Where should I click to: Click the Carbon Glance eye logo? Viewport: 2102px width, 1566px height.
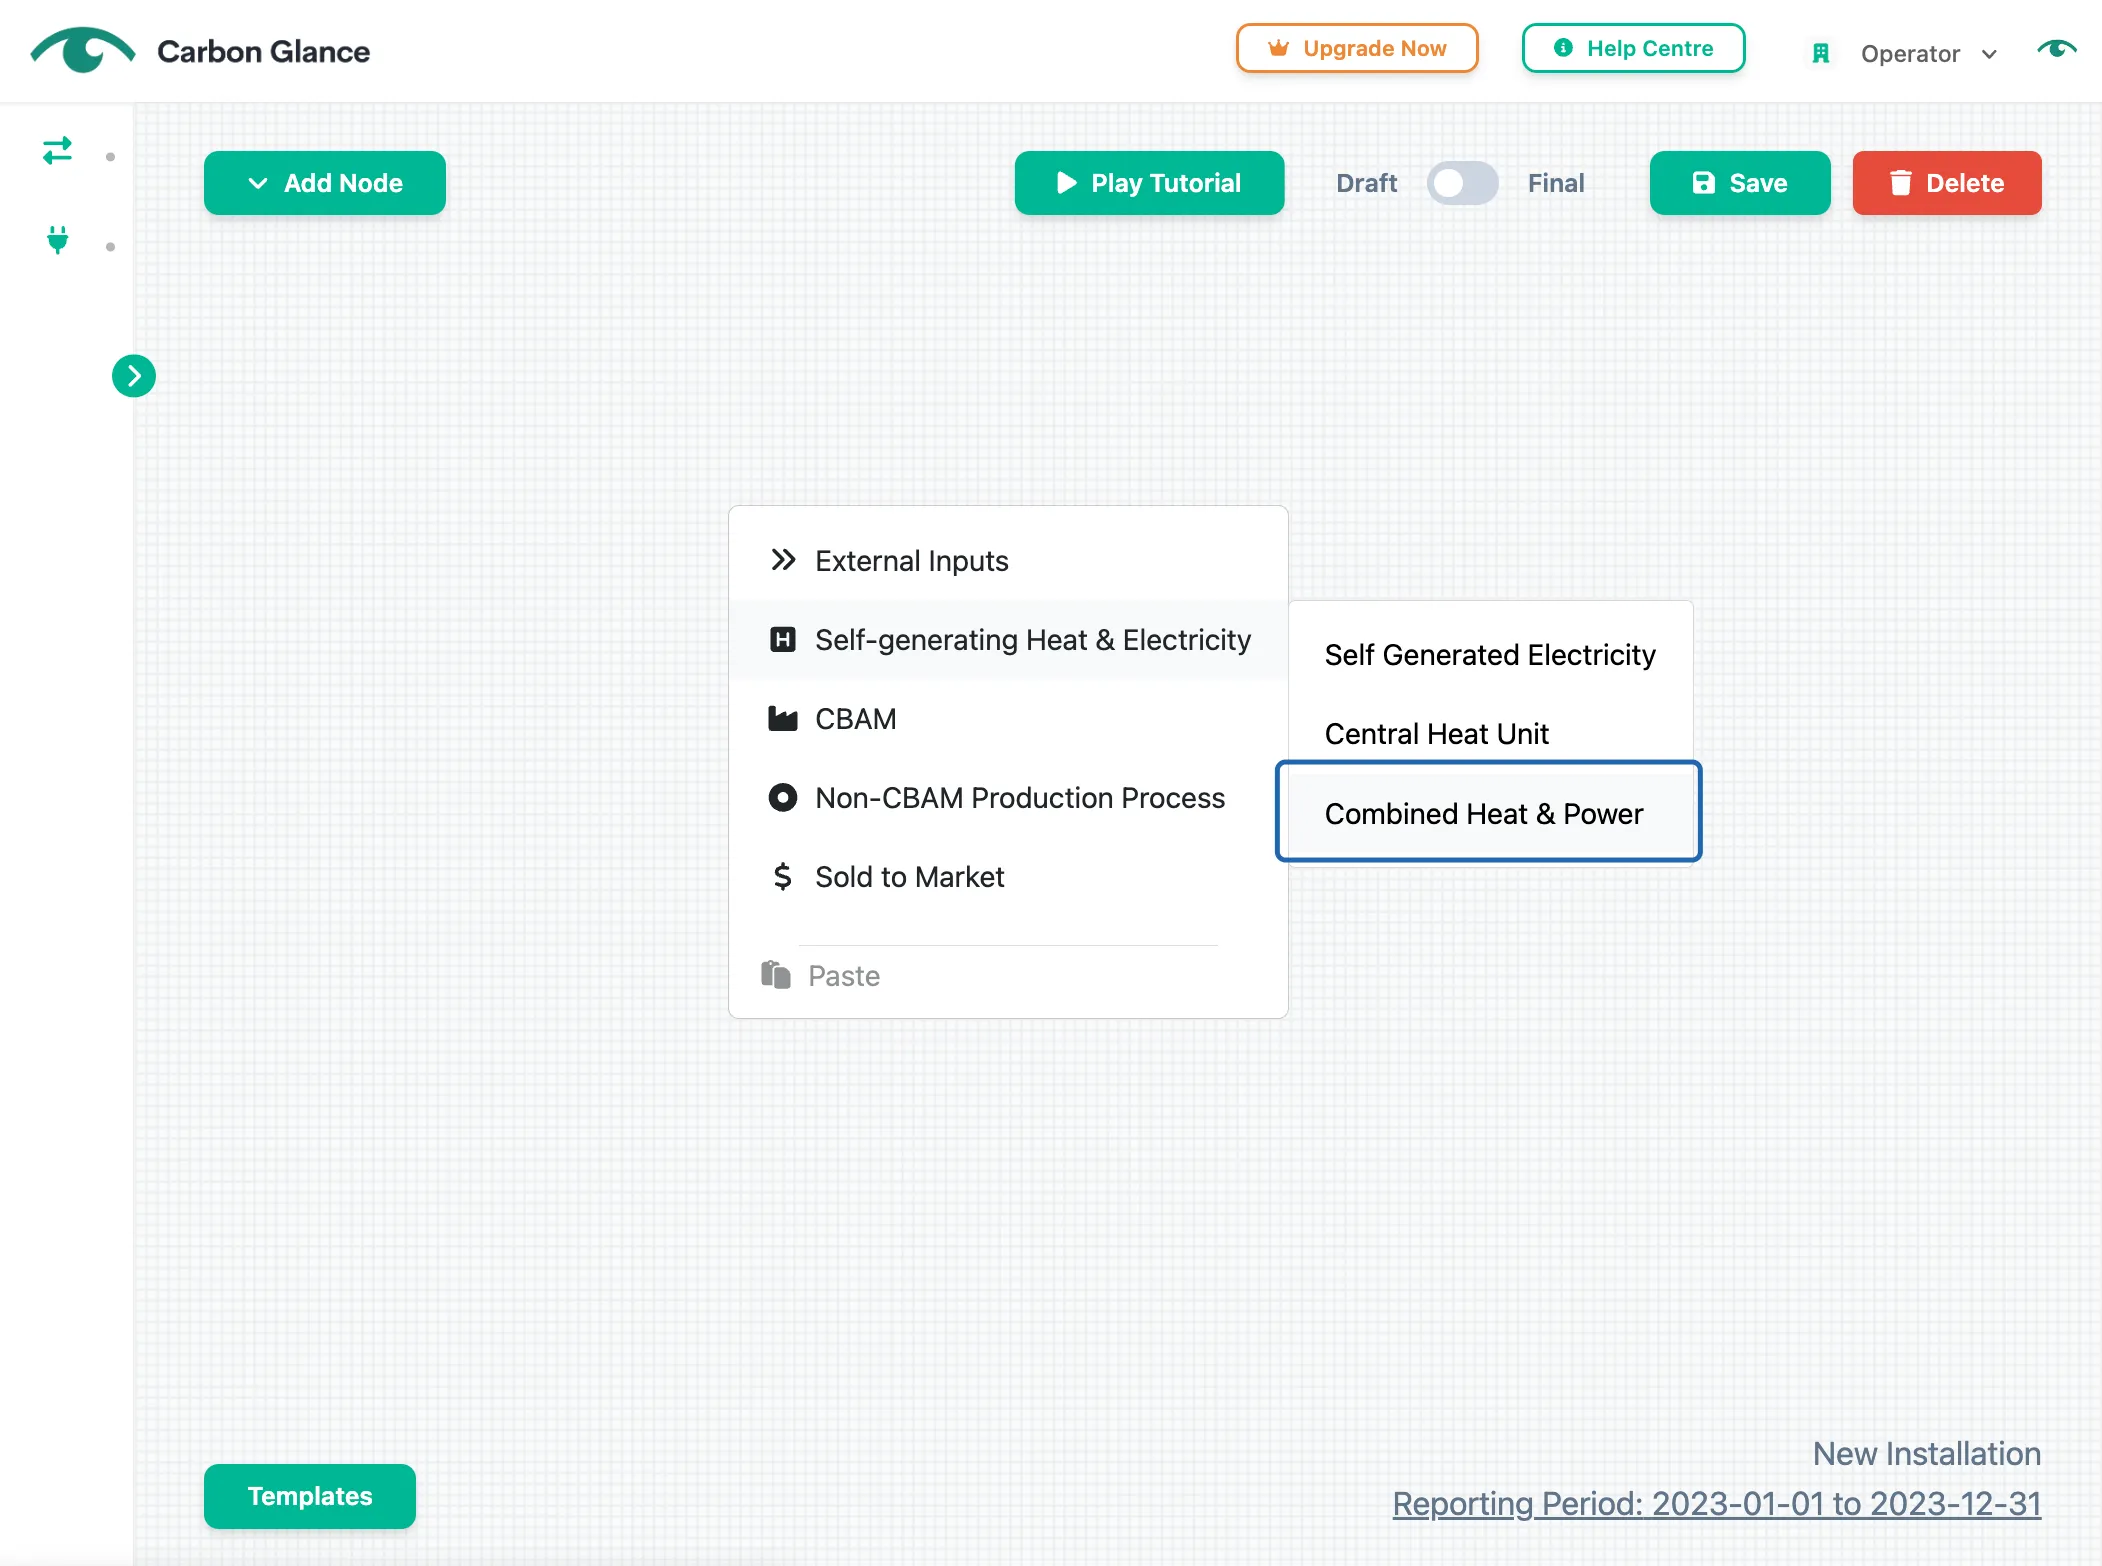click(82, 50)
